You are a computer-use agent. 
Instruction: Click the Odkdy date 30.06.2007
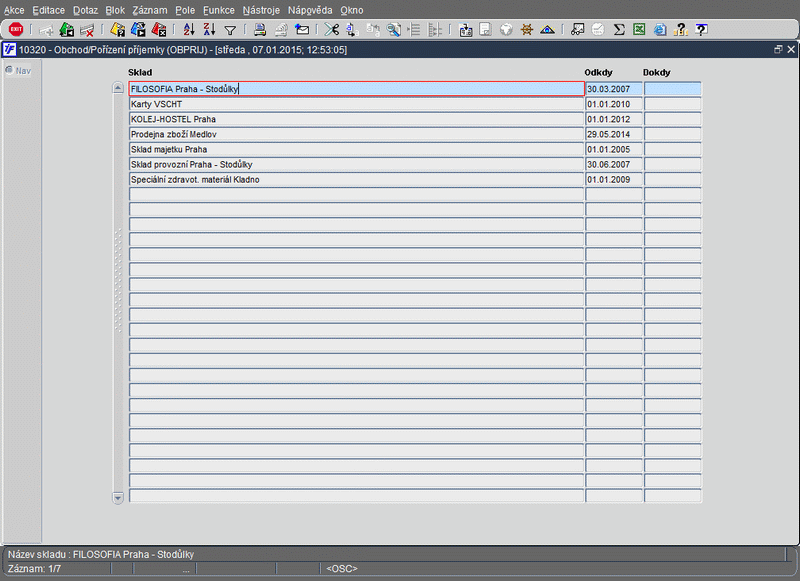(614, 164)
